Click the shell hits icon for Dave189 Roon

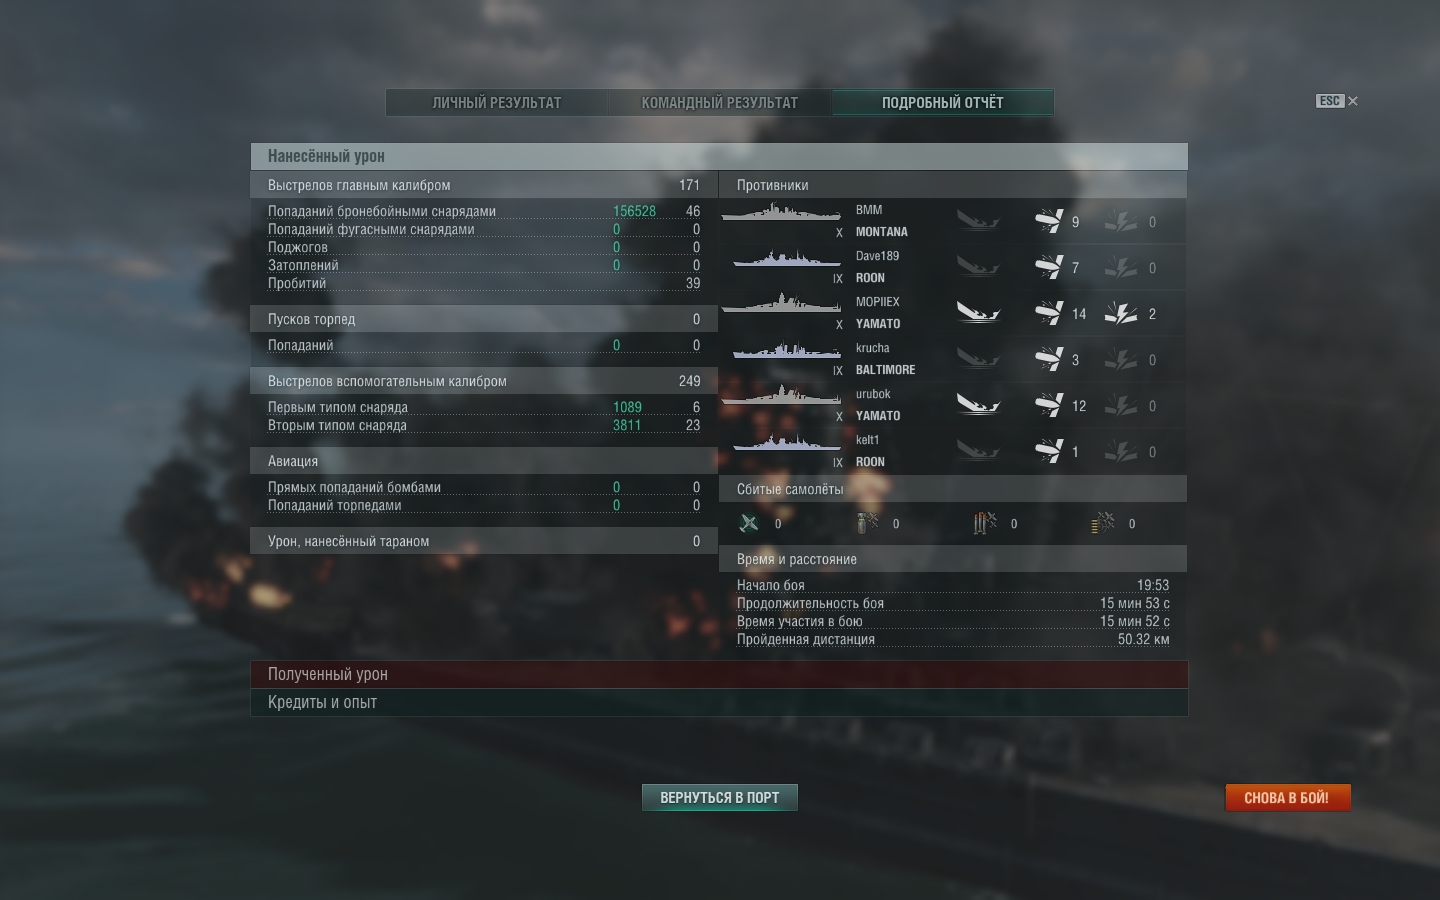point(1049,267)
